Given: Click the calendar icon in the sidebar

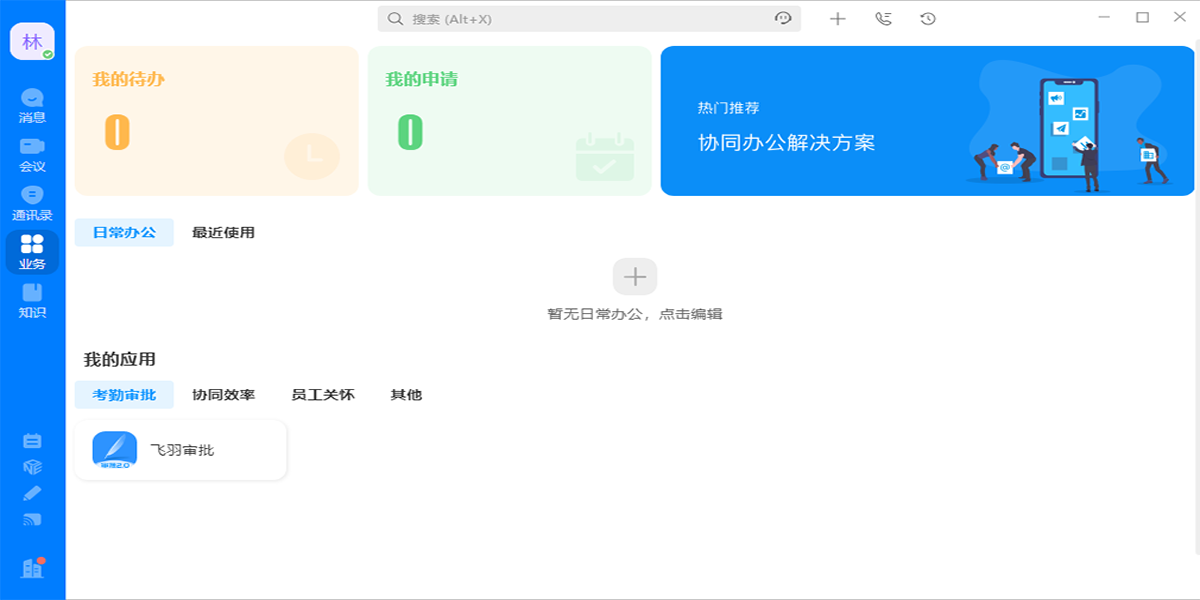Looking at the screenshot, I should coord(32,441).
